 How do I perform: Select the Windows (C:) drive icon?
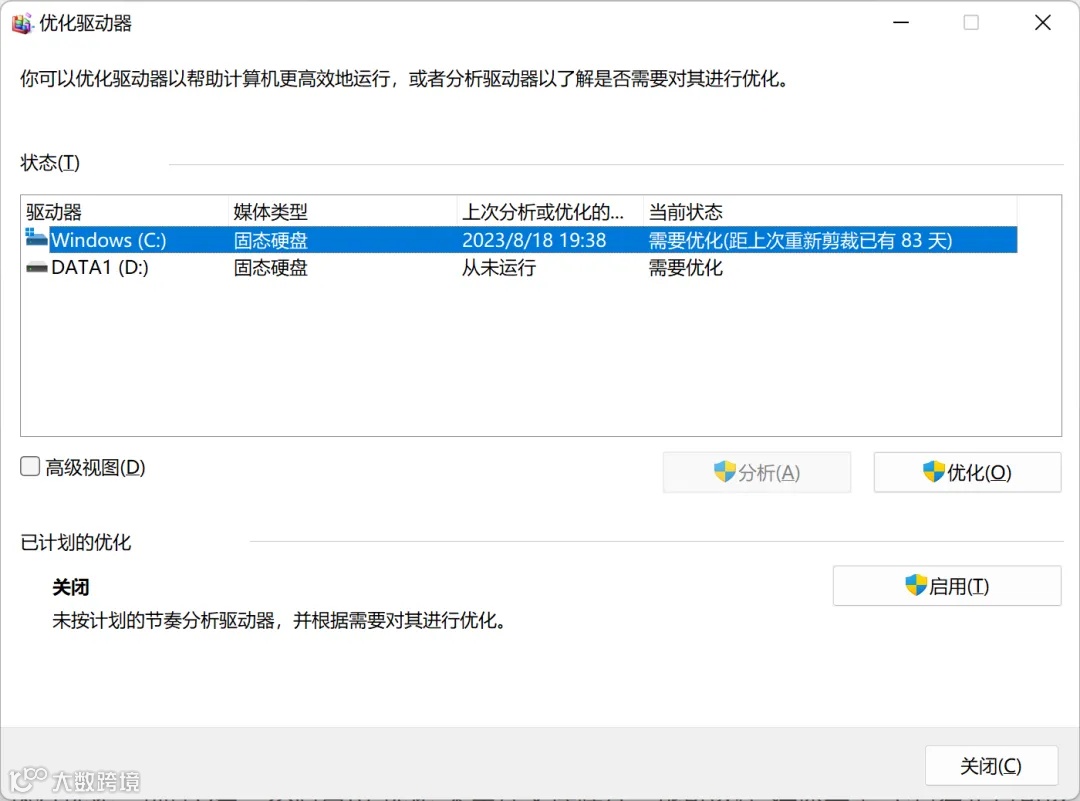coord(36,238)
